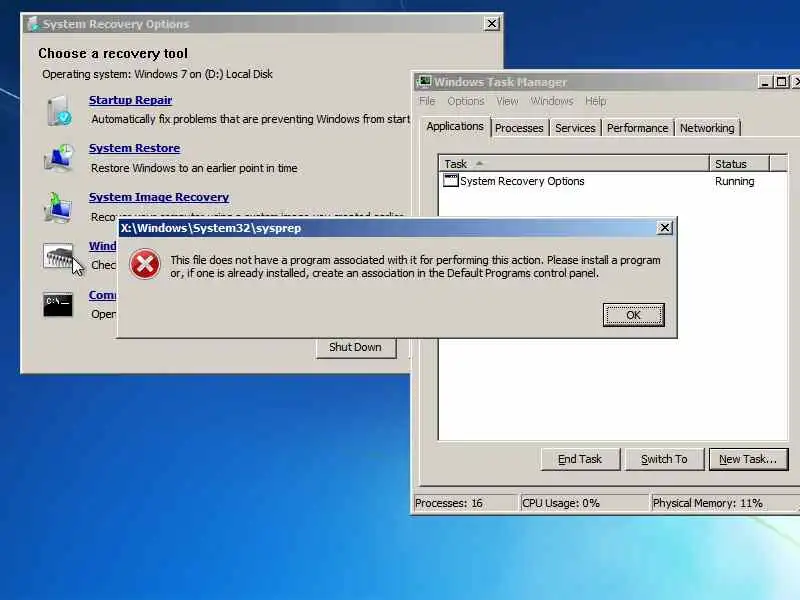800x600 pixels.
Task: Close the sysprep error dialog
Action: click(x=664, y=228)
